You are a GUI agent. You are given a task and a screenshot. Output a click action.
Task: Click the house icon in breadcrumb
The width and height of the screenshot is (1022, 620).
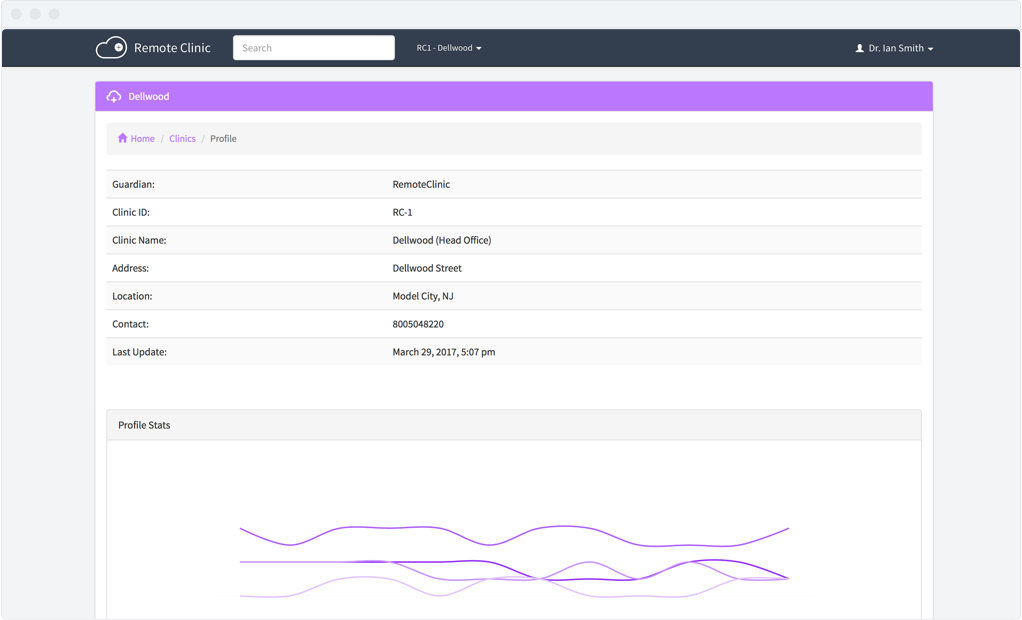point(122,138)
